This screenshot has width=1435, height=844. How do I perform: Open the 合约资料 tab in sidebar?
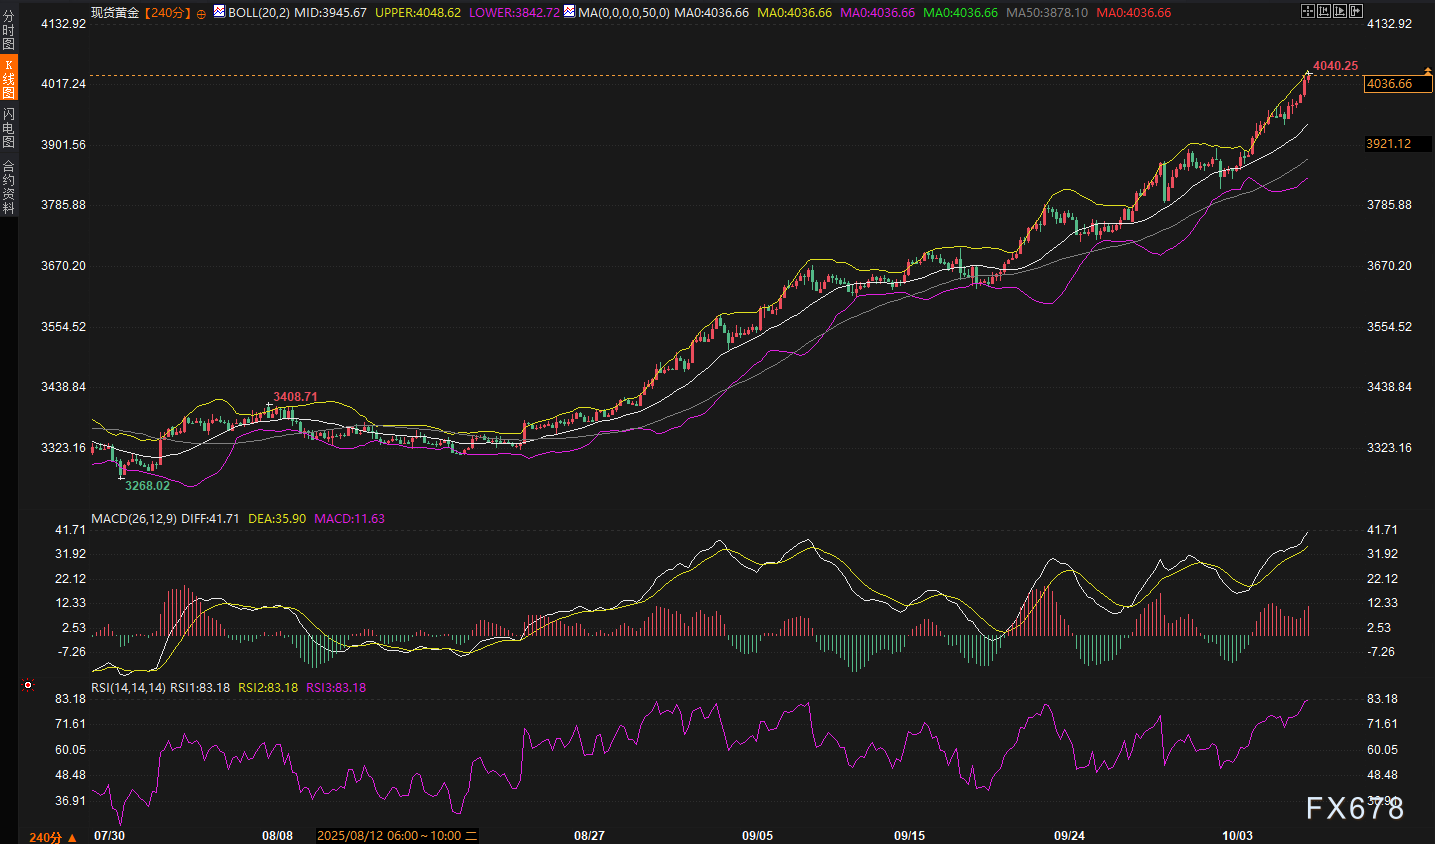[x=8, y=187]
